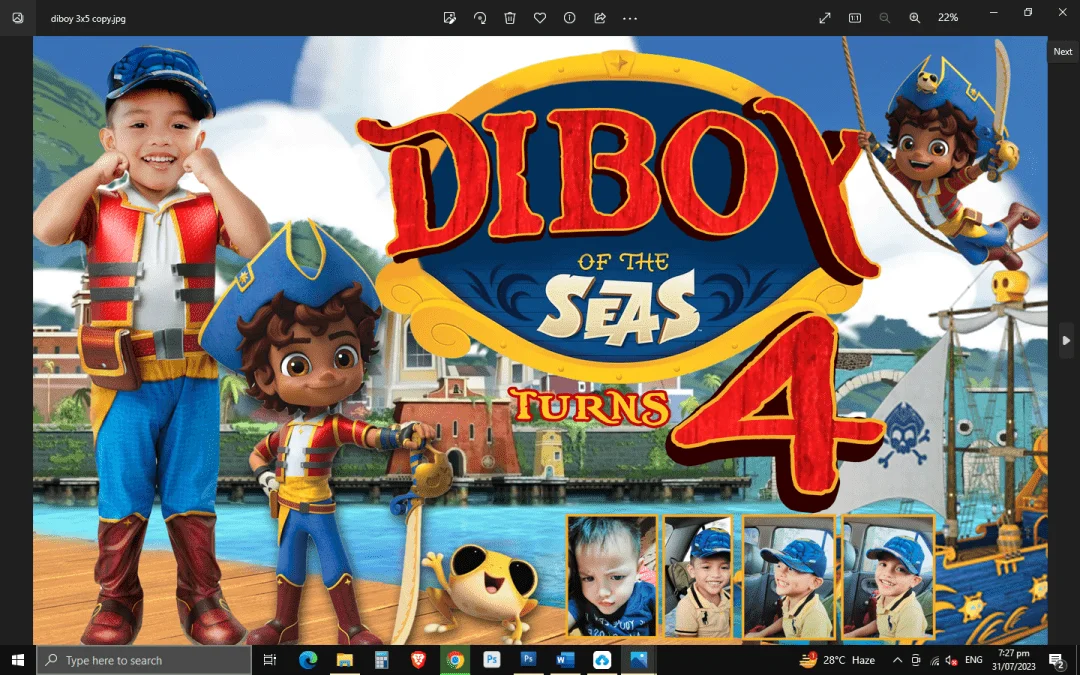Focus the Type here to search box
Viewport: 1080px width, 675px height.
point(144,660)
